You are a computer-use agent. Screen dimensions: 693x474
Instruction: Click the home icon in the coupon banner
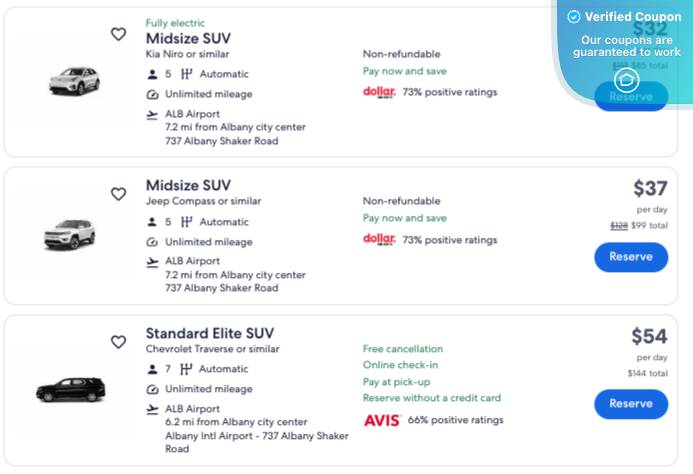(626, 80)
